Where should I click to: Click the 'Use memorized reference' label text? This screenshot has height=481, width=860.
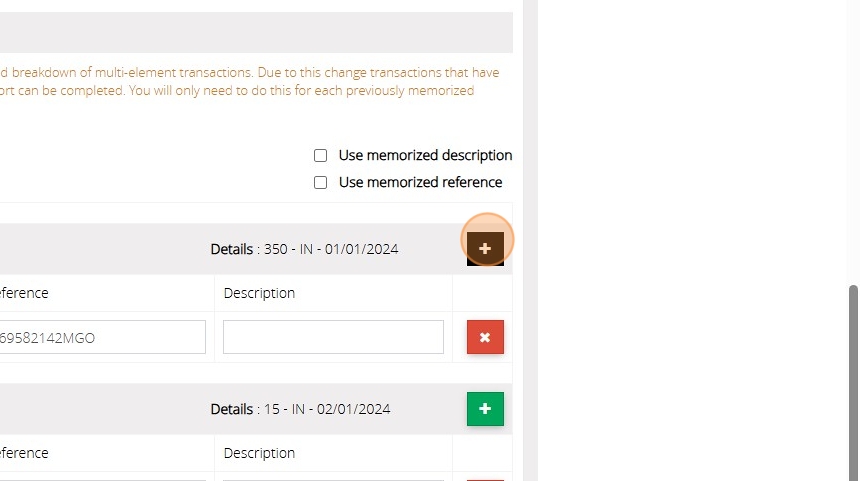[420, 183]
